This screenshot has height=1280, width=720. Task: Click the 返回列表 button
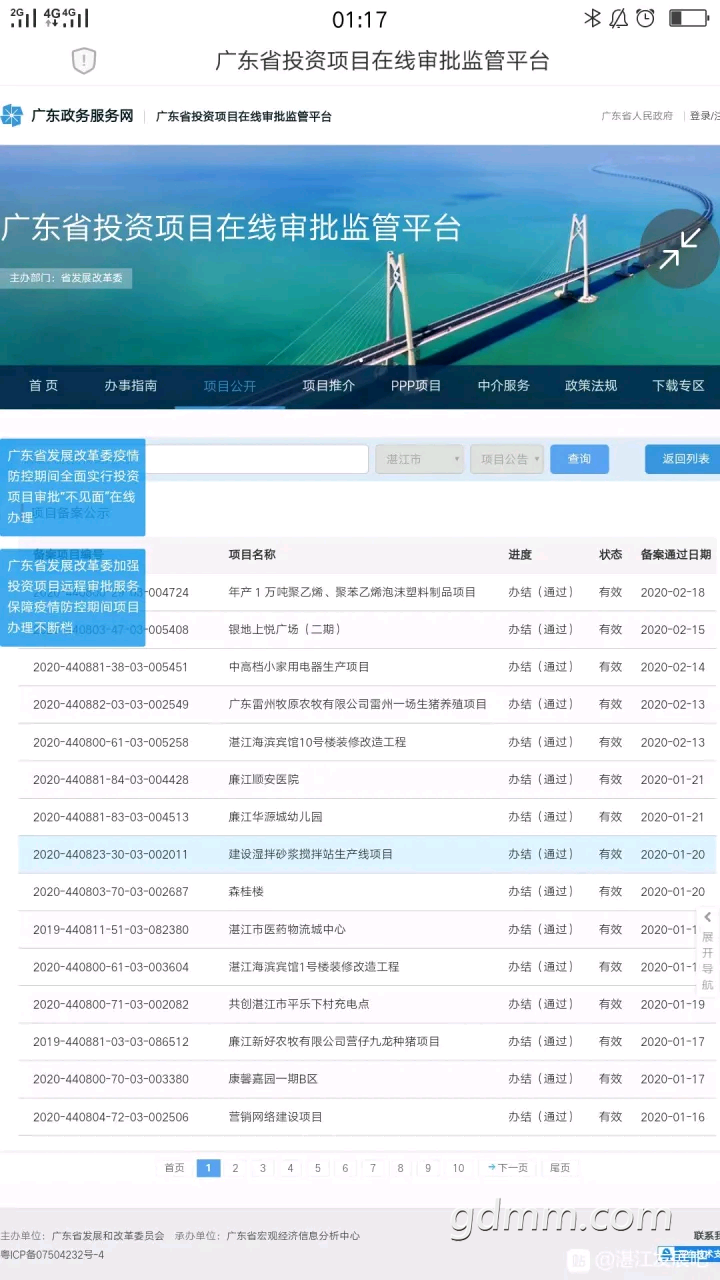[684, 459]
